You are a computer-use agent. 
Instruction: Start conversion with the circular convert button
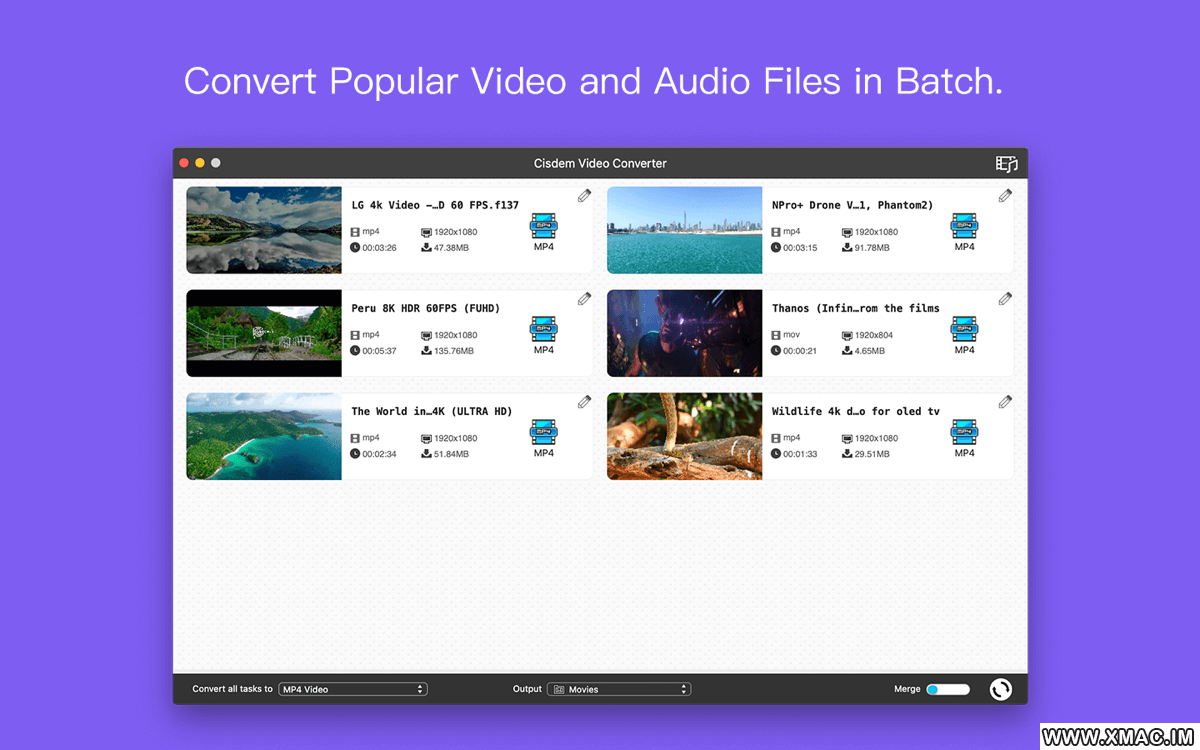point(1000,689)
